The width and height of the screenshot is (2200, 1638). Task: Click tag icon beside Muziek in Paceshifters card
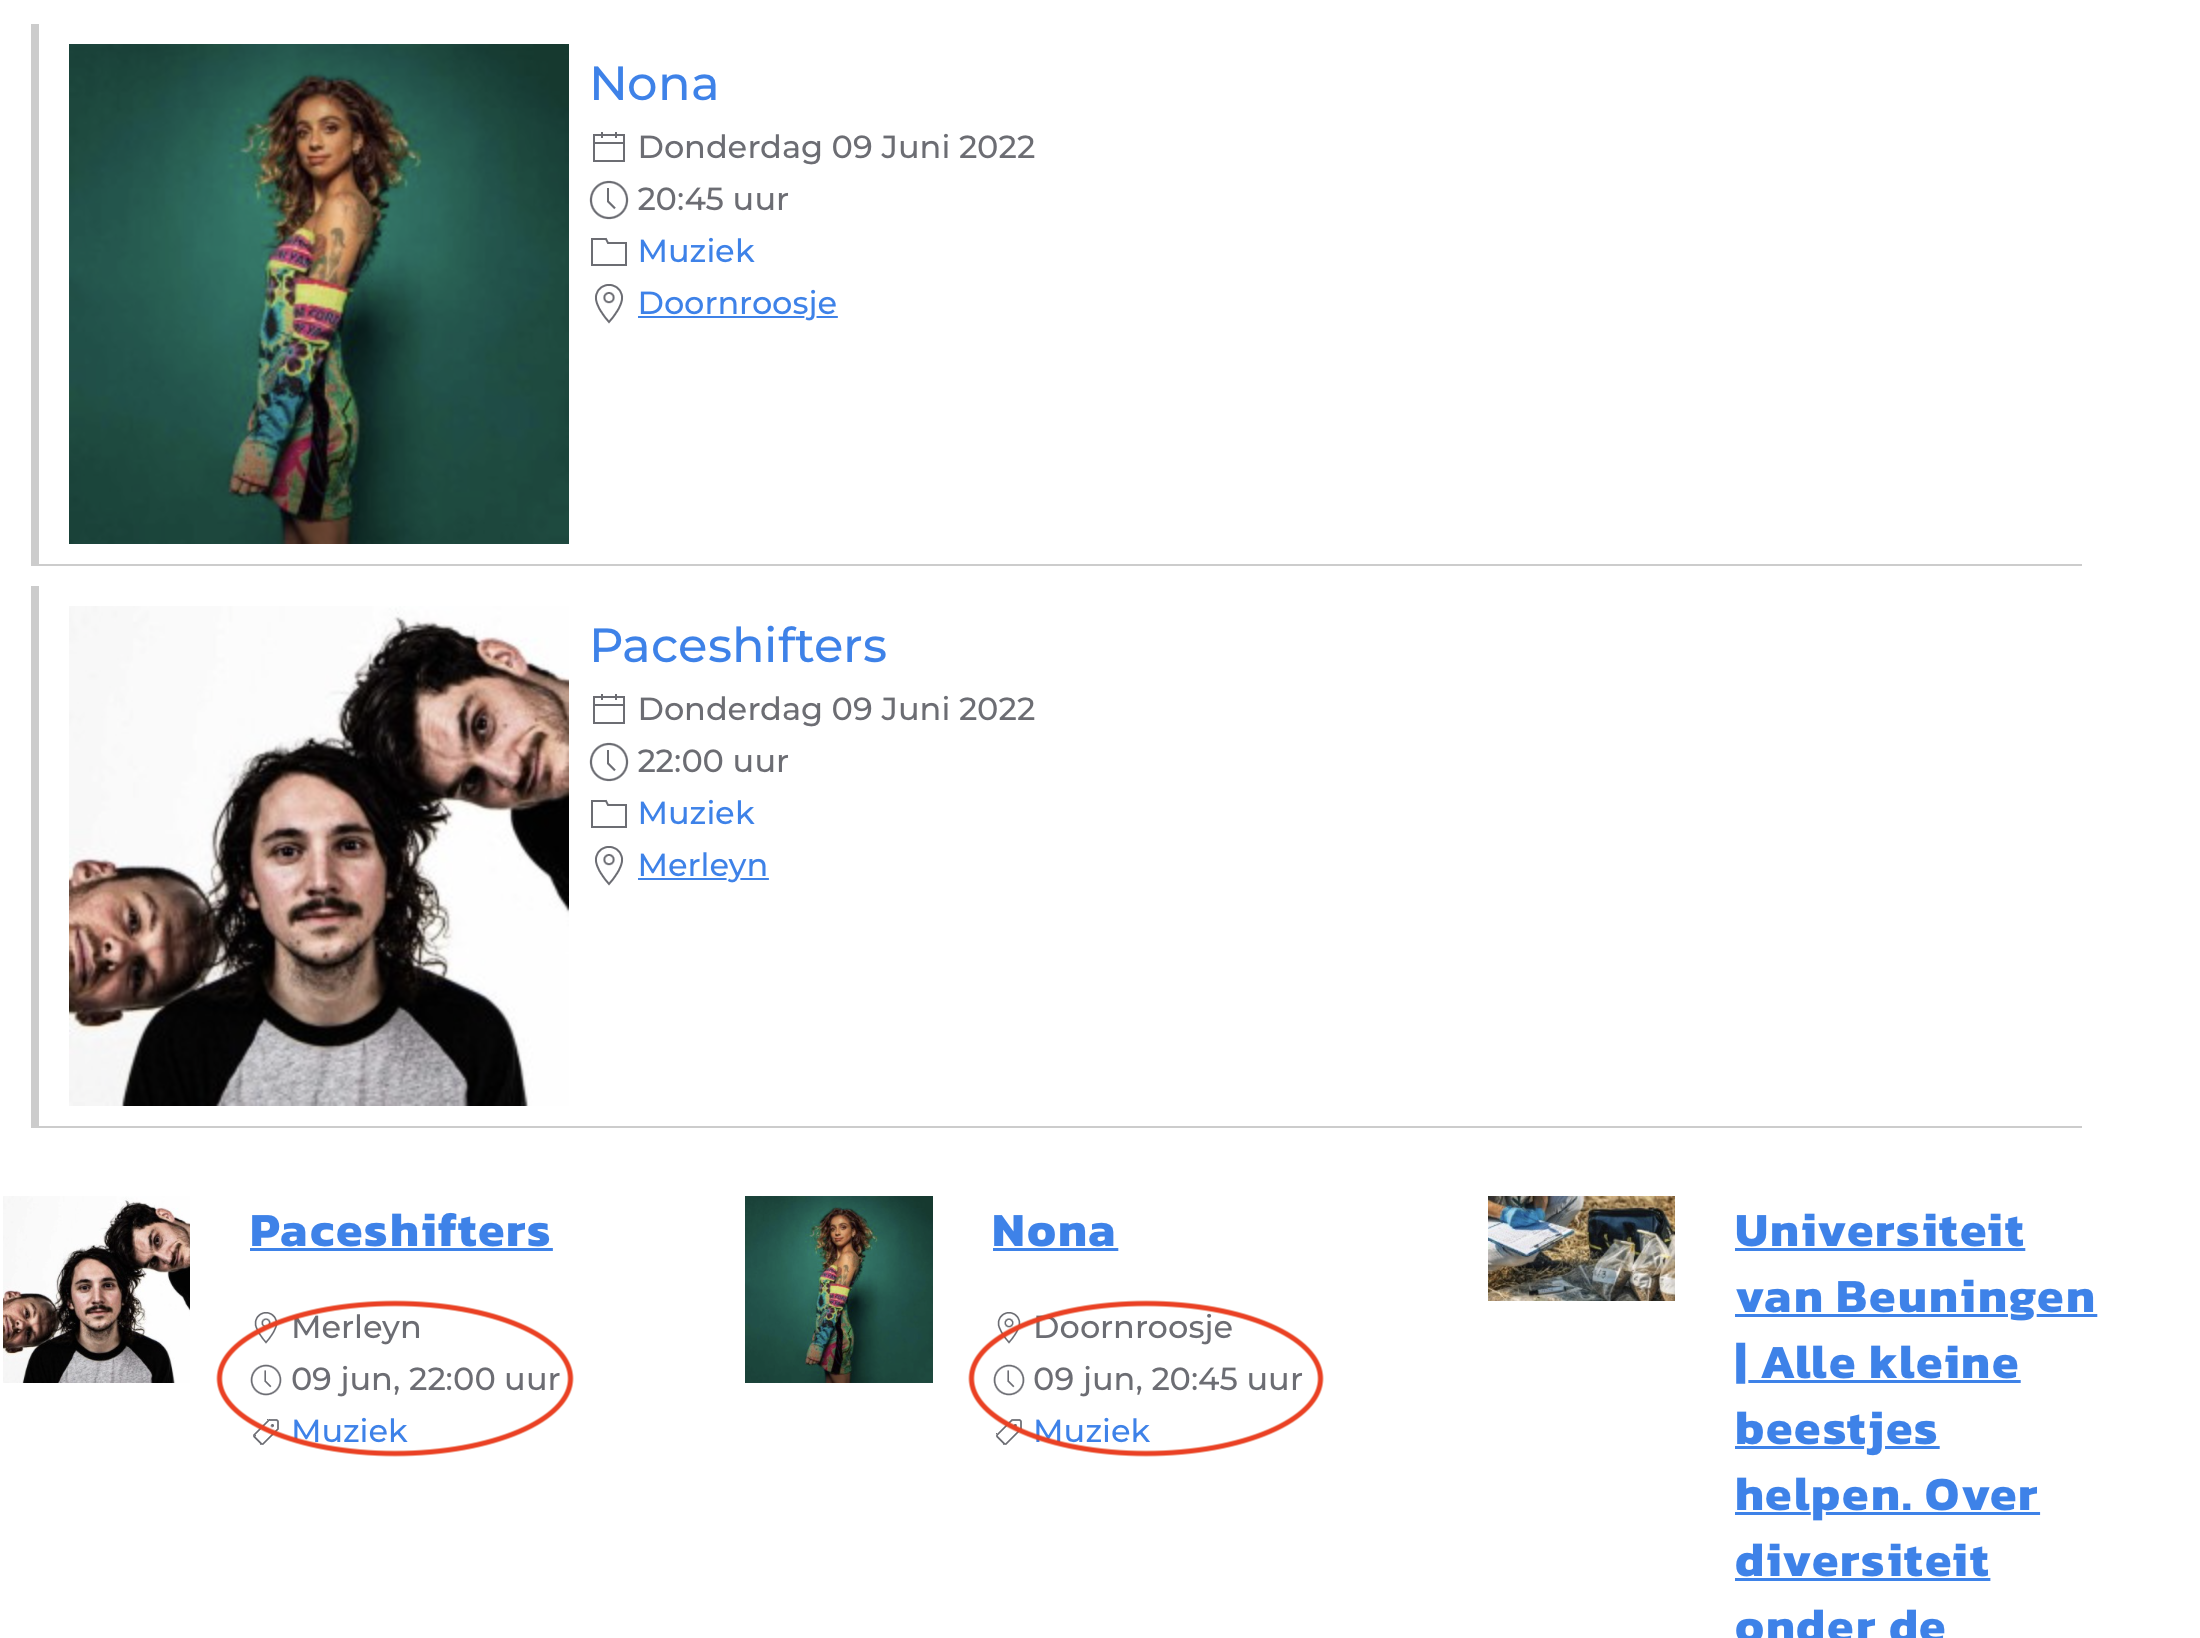tap(265, 1432)
